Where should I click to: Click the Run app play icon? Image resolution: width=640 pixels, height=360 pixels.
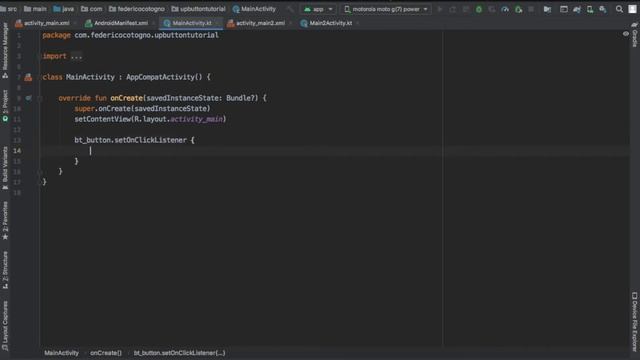click(440, 9)
